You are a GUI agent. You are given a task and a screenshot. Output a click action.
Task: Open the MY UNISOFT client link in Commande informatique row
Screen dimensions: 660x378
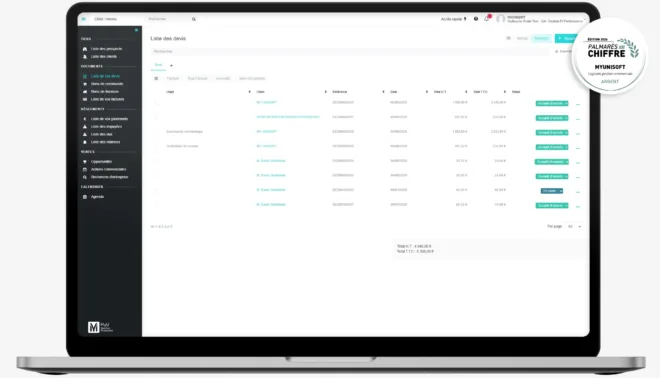[x=266, y=132]
